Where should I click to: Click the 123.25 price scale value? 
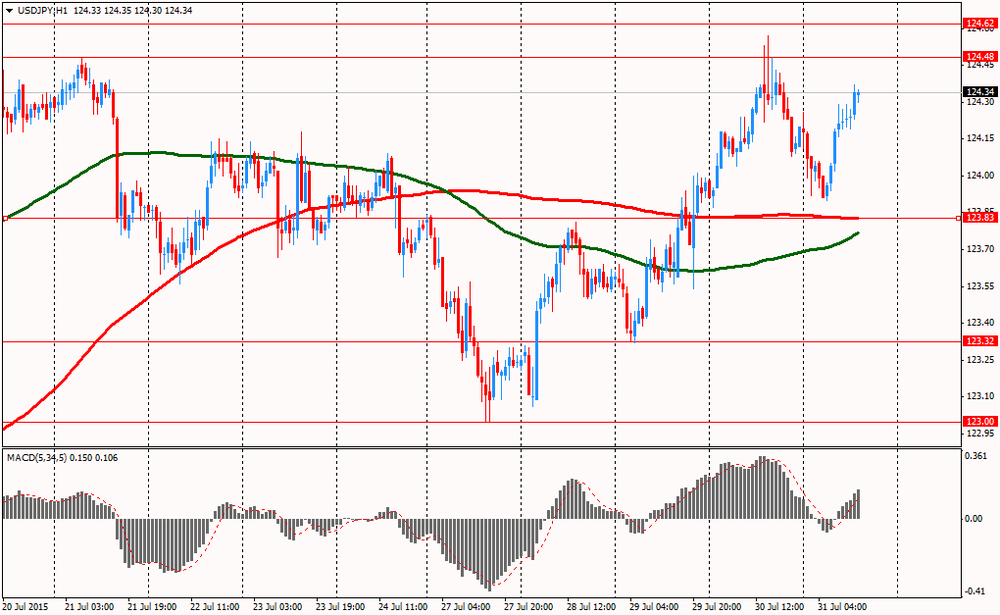pyautogui.click(x=980, y=360)
